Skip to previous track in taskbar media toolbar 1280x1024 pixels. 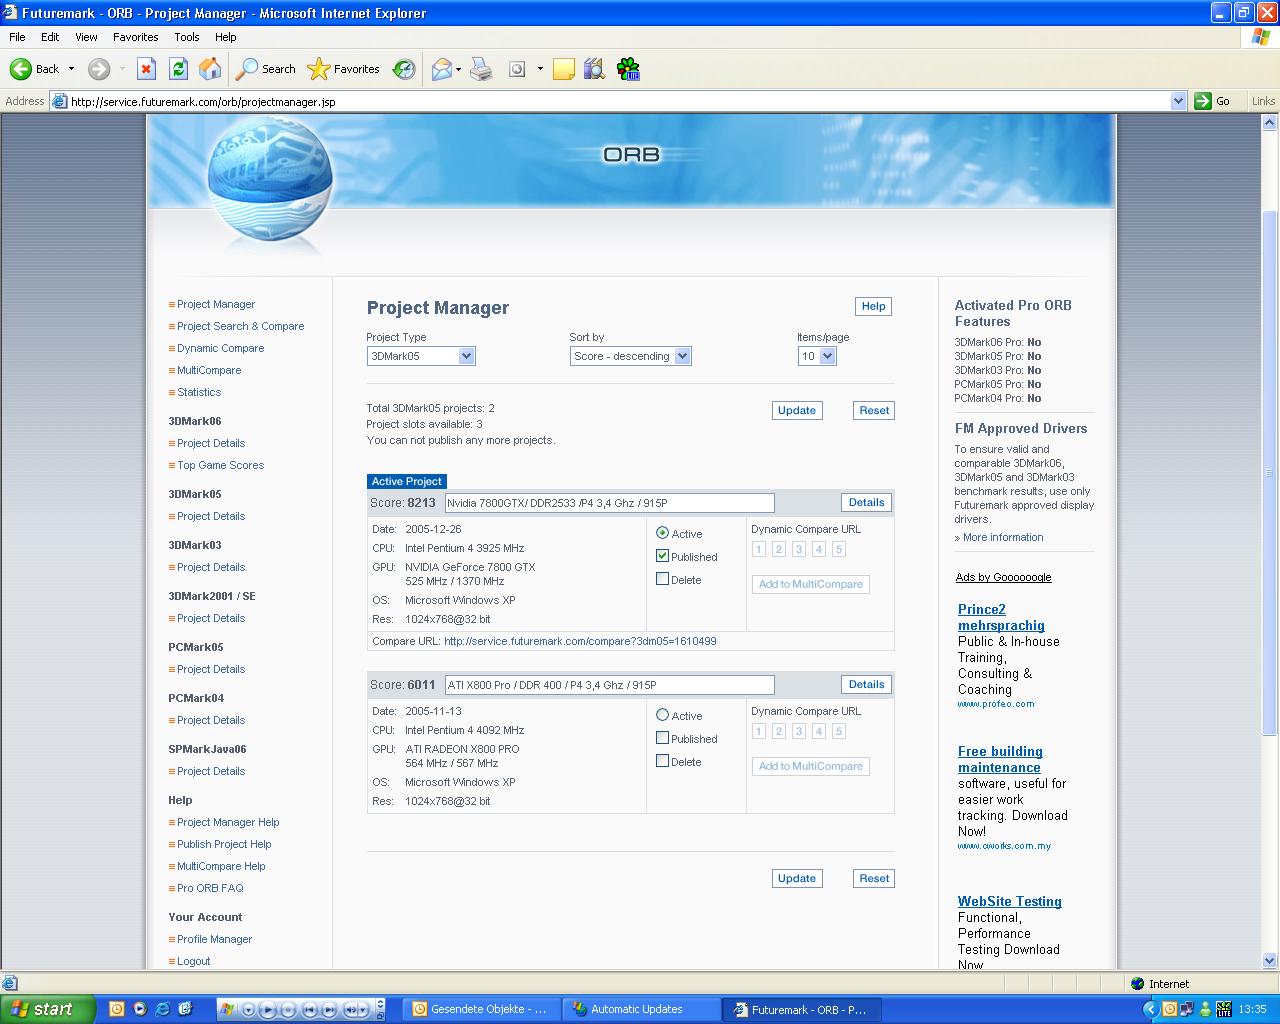point(309,1010)
